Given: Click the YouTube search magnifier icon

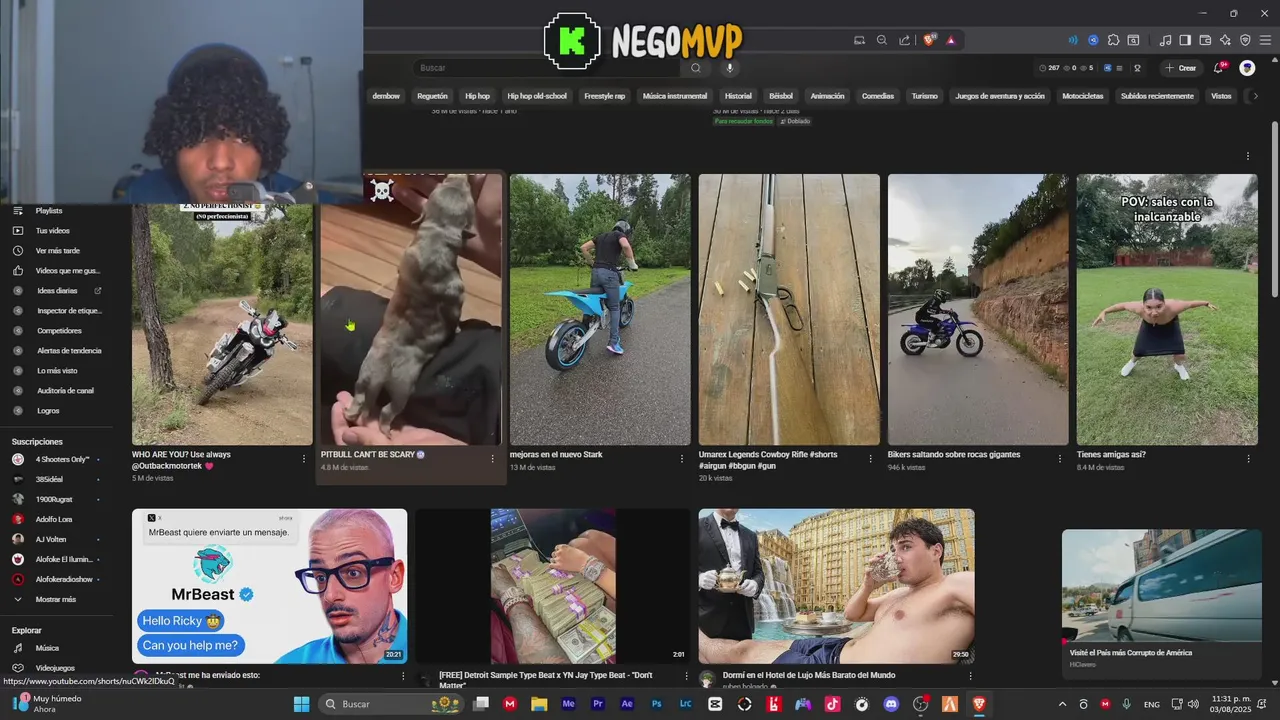Looking at the screenshot, I should [695, 68].
